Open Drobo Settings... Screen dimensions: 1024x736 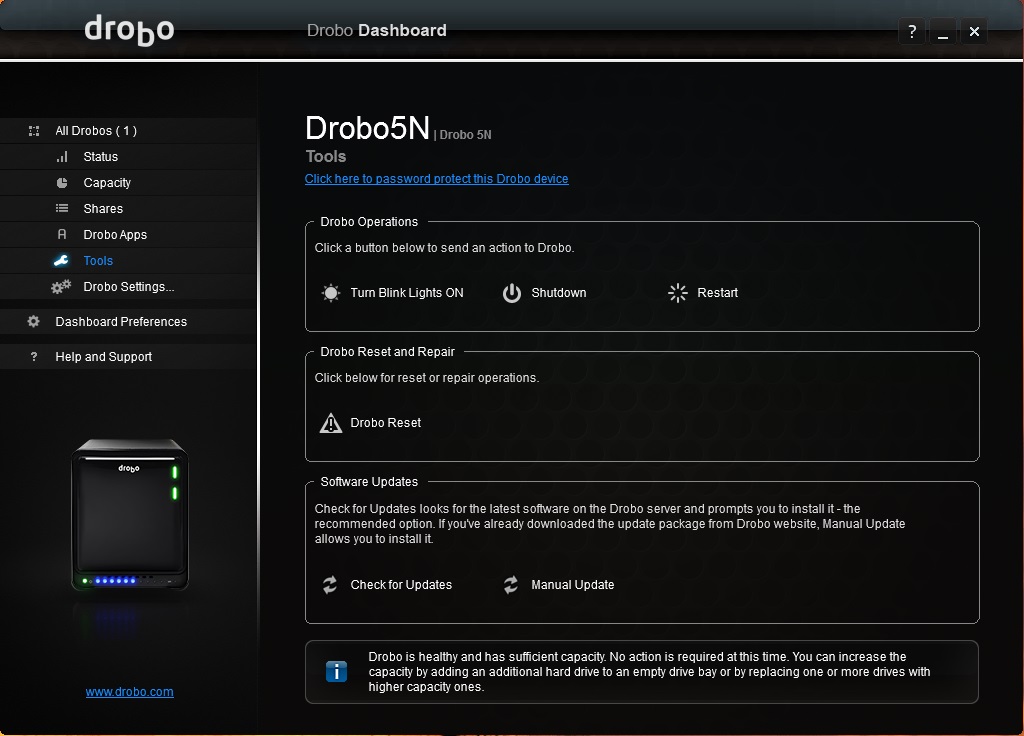(128, 287)
